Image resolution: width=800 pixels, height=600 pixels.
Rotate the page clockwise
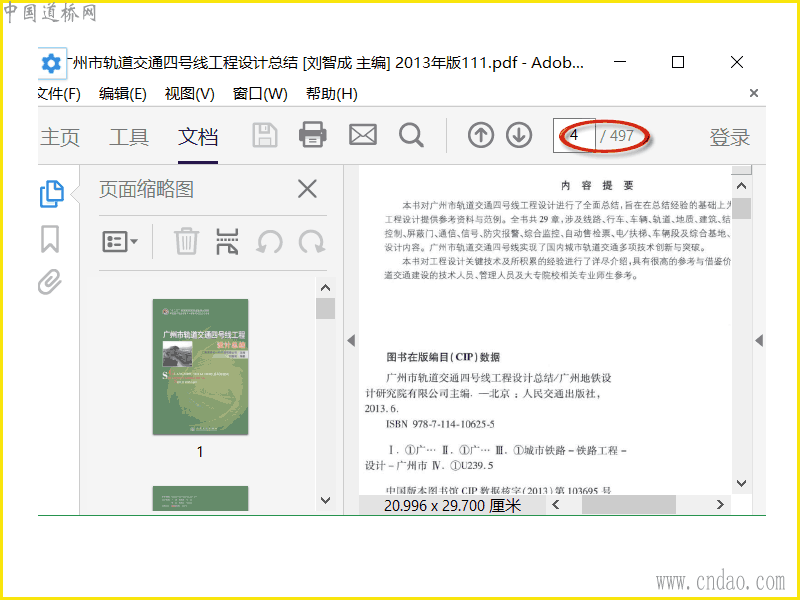click(312, 241)
